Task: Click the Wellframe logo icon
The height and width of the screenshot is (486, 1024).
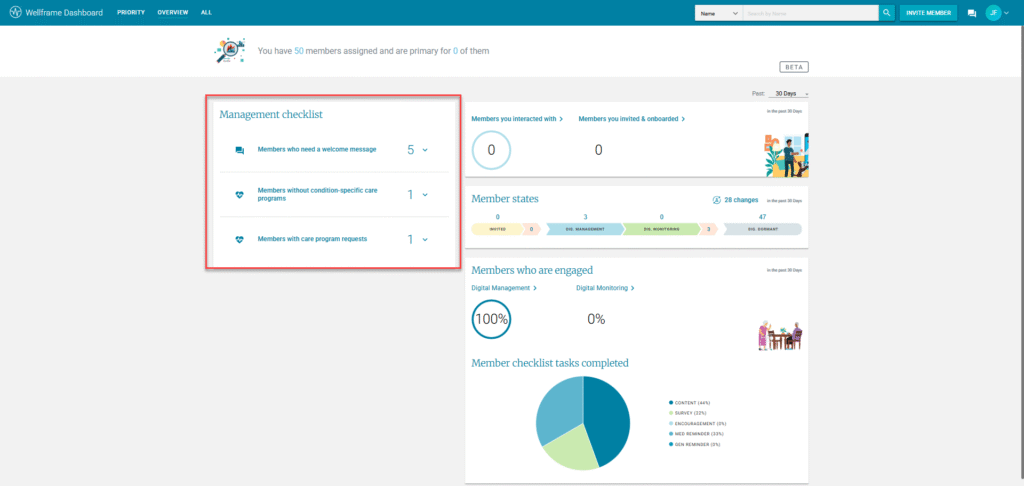Action: point(15,13)
